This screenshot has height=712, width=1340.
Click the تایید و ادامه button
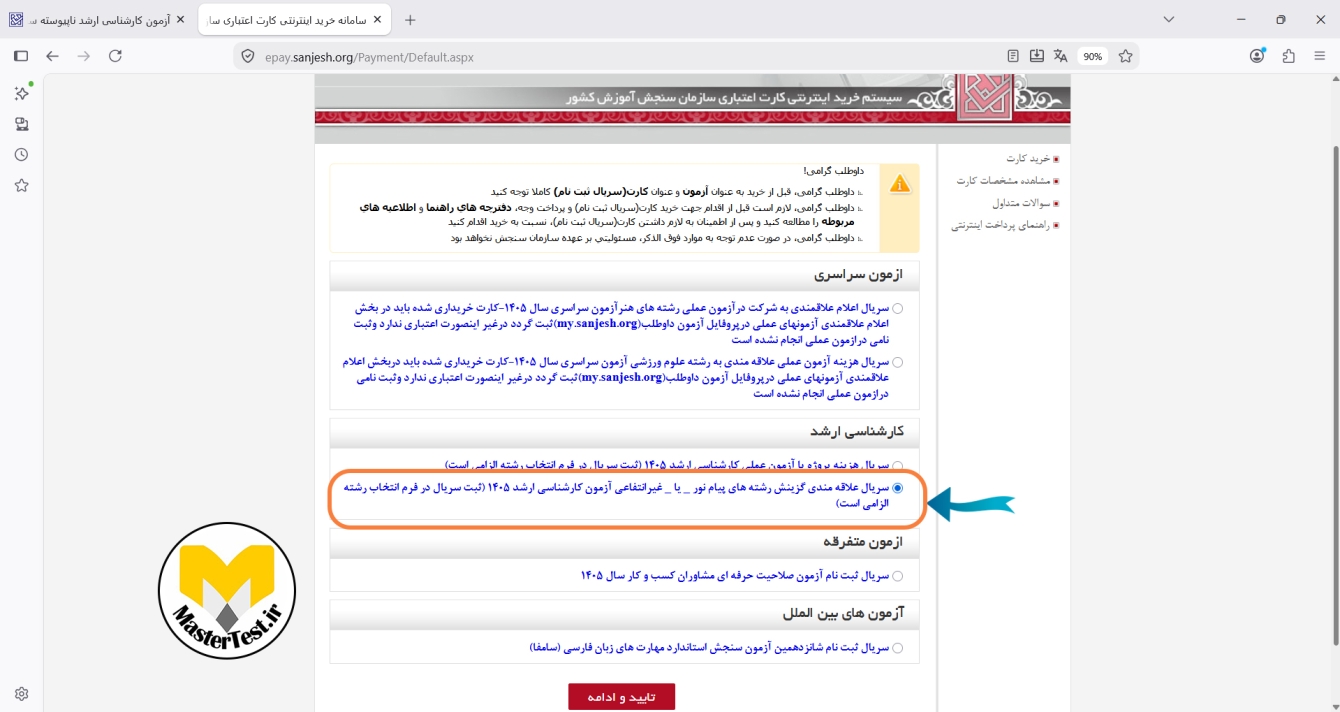[622, 697]
